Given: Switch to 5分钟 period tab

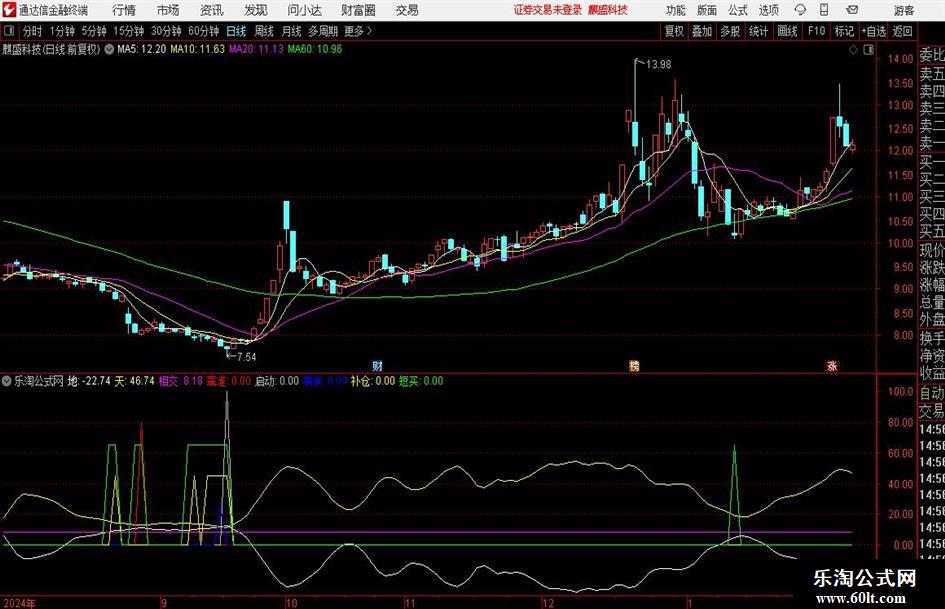Looking at the screenshot, I should click(93, 31).
